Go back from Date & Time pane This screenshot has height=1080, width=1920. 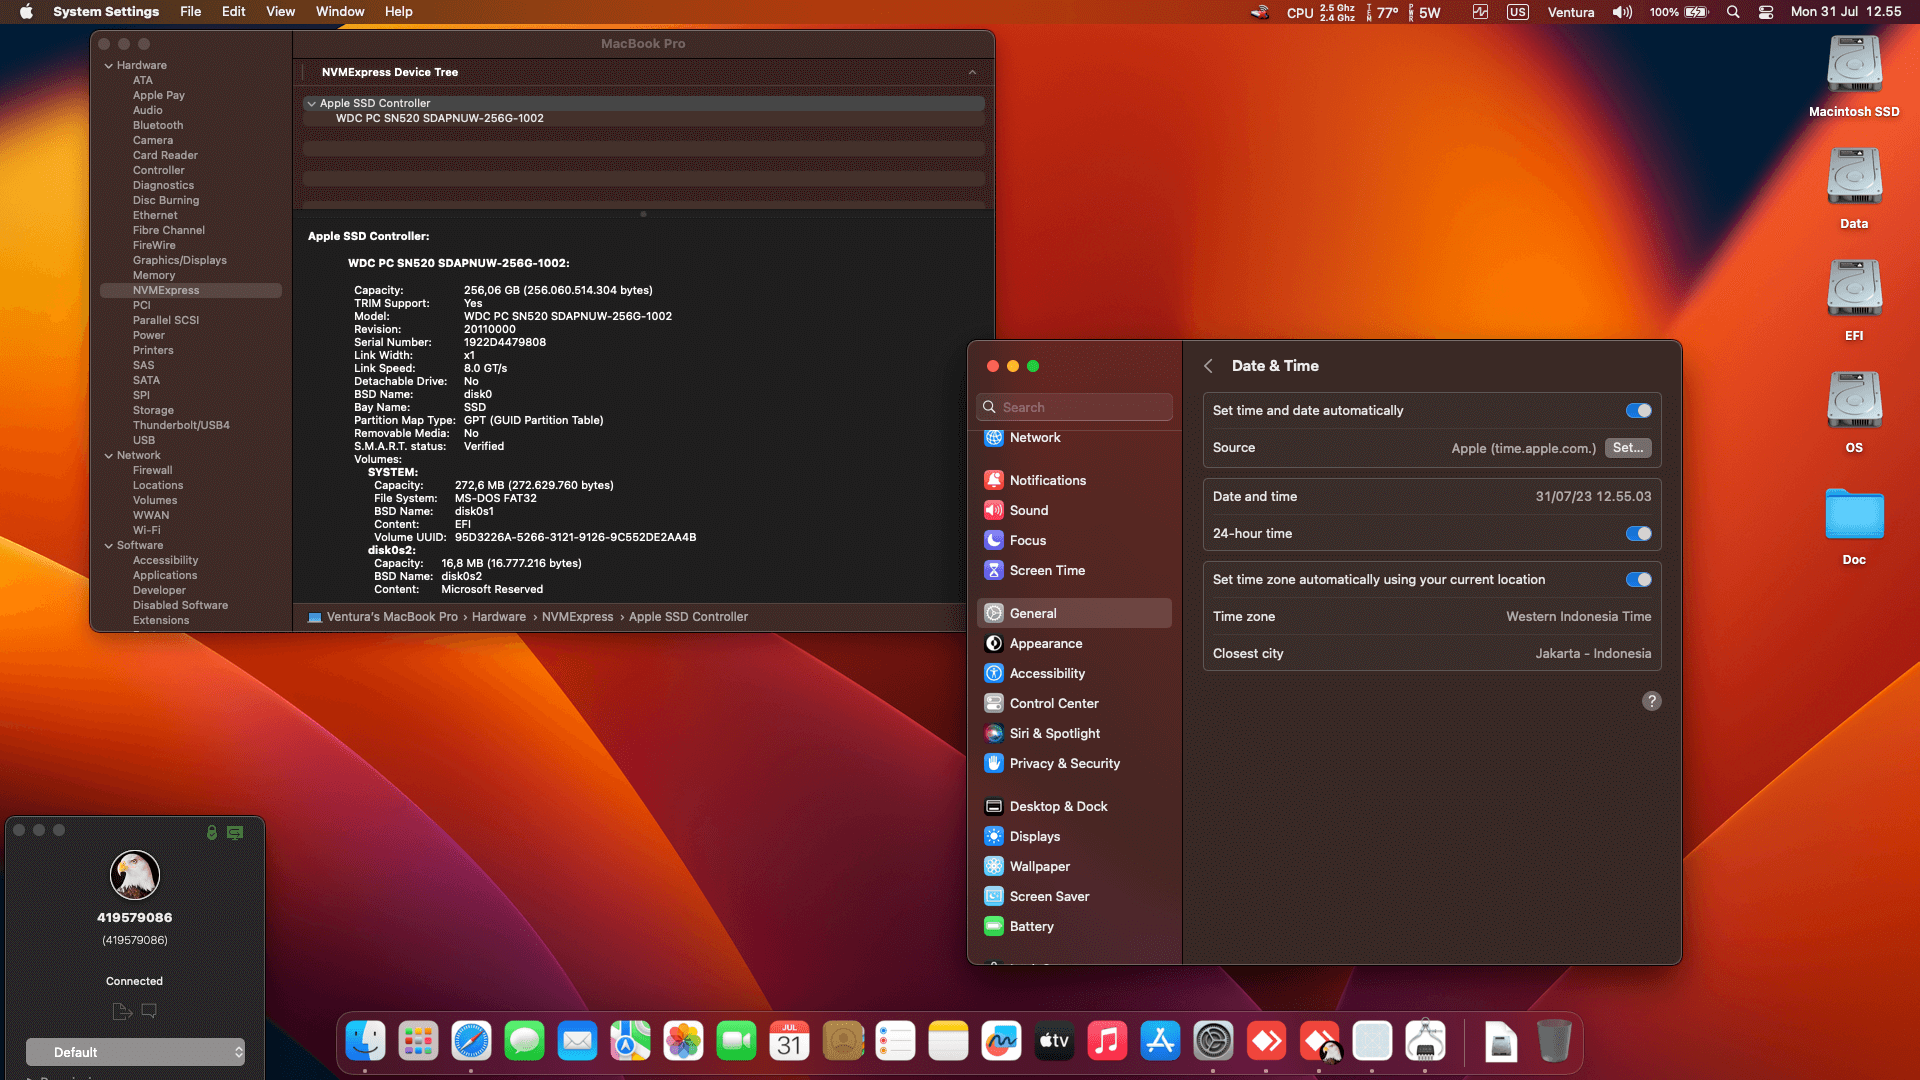(x=1208, y=366)
